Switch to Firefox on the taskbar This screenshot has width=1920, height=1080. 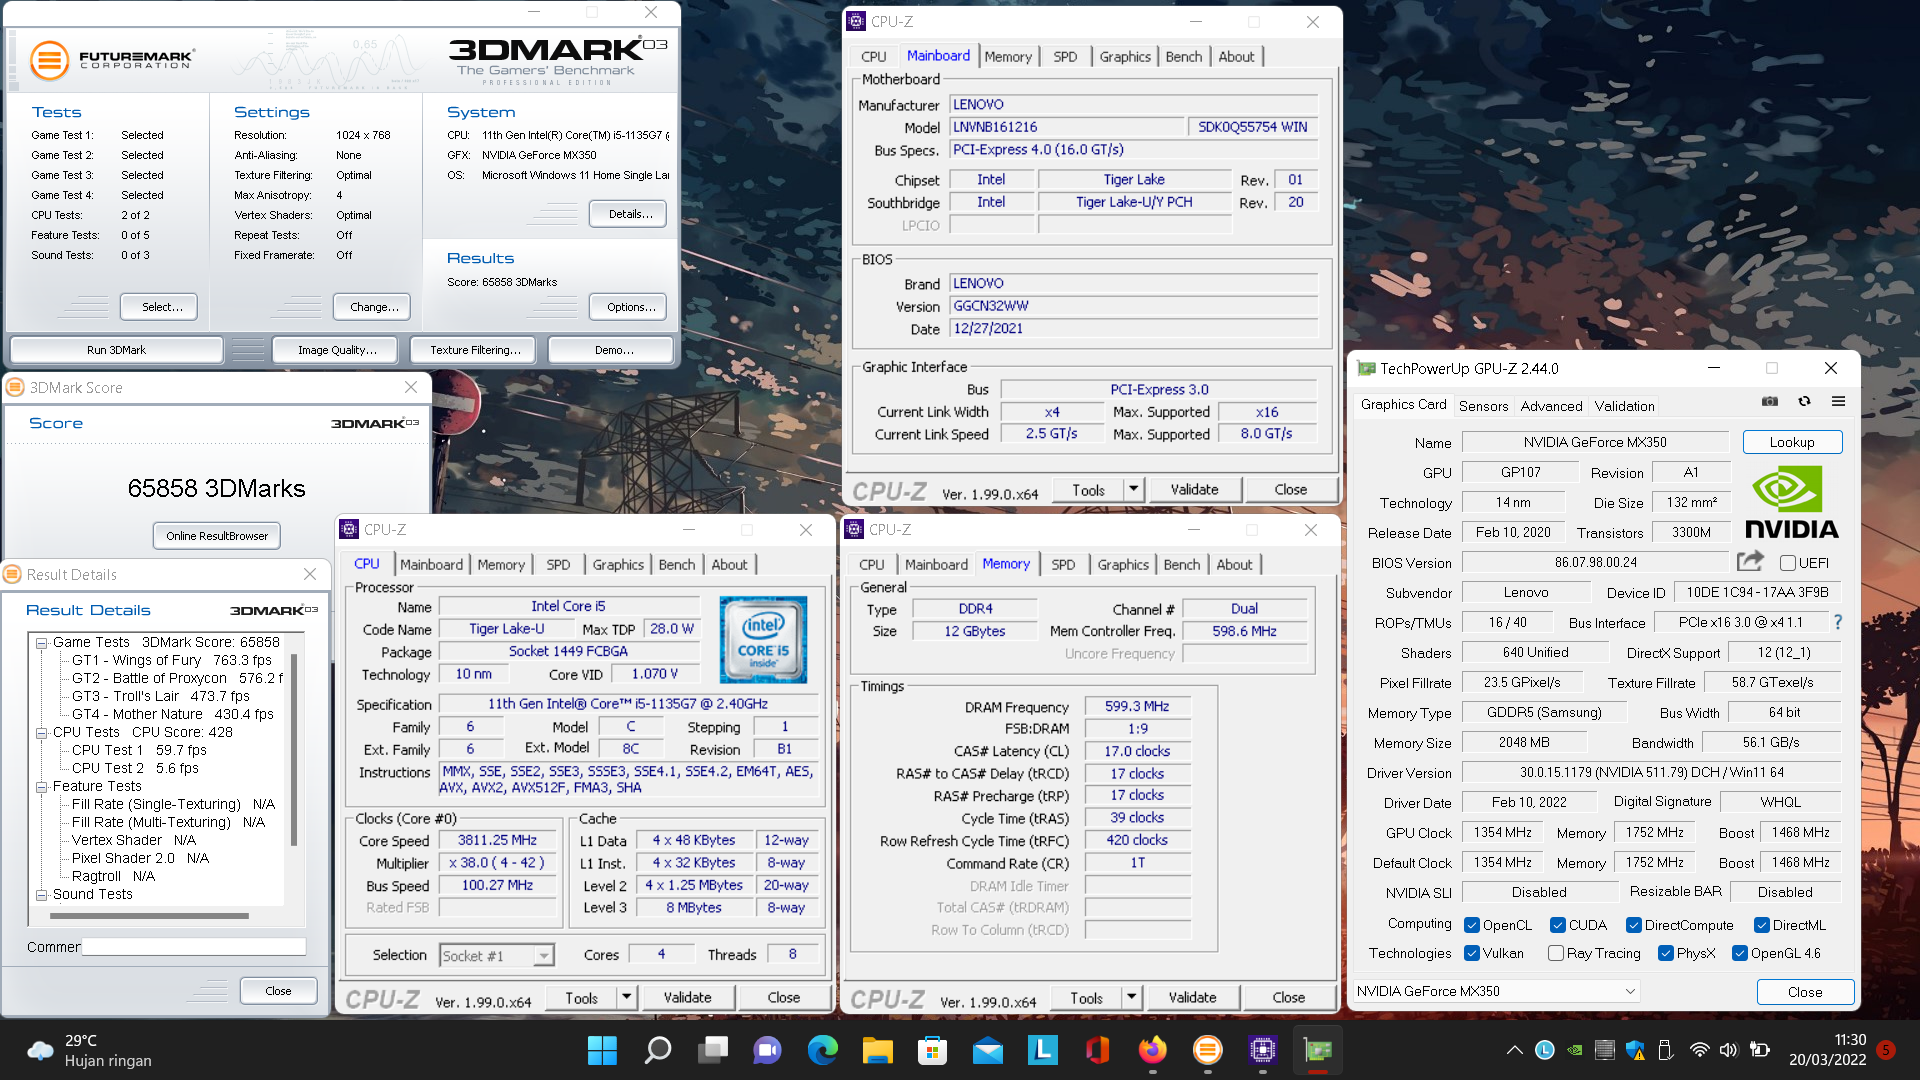pyautogui.click(x=1152, y=1050)
